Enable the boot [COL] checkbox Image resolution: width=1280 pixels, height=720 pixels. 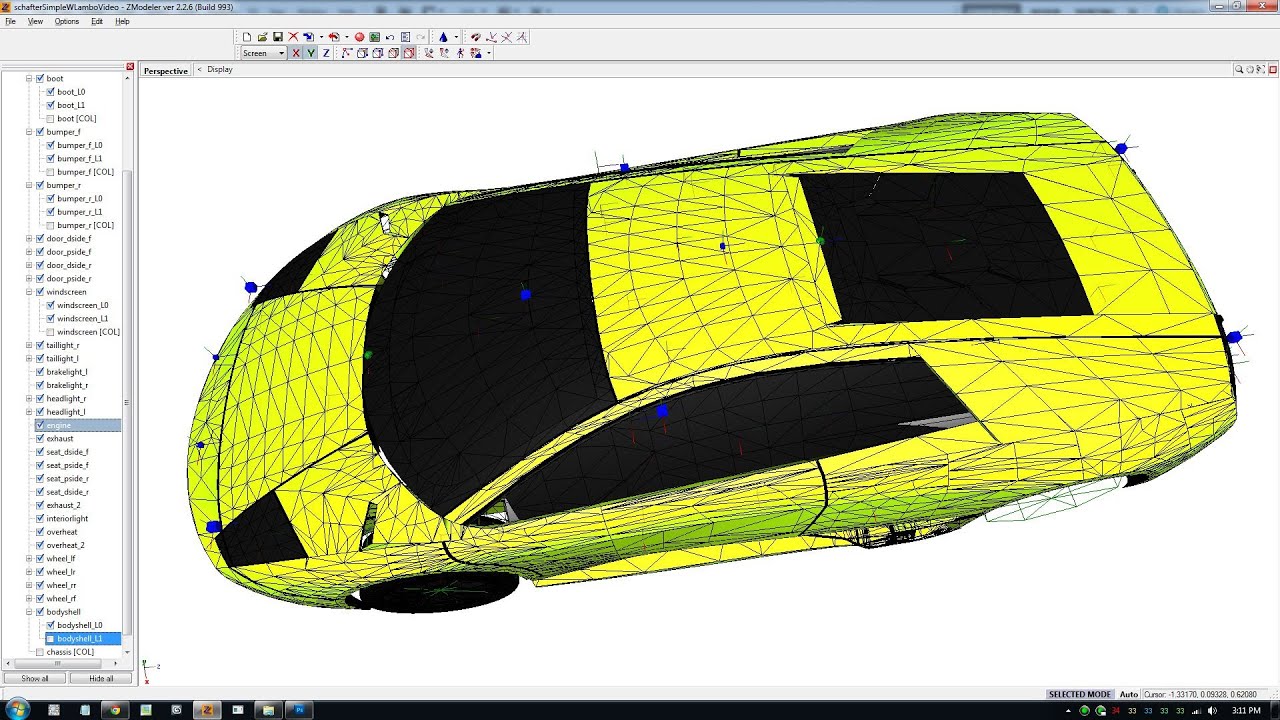[50, 118]
